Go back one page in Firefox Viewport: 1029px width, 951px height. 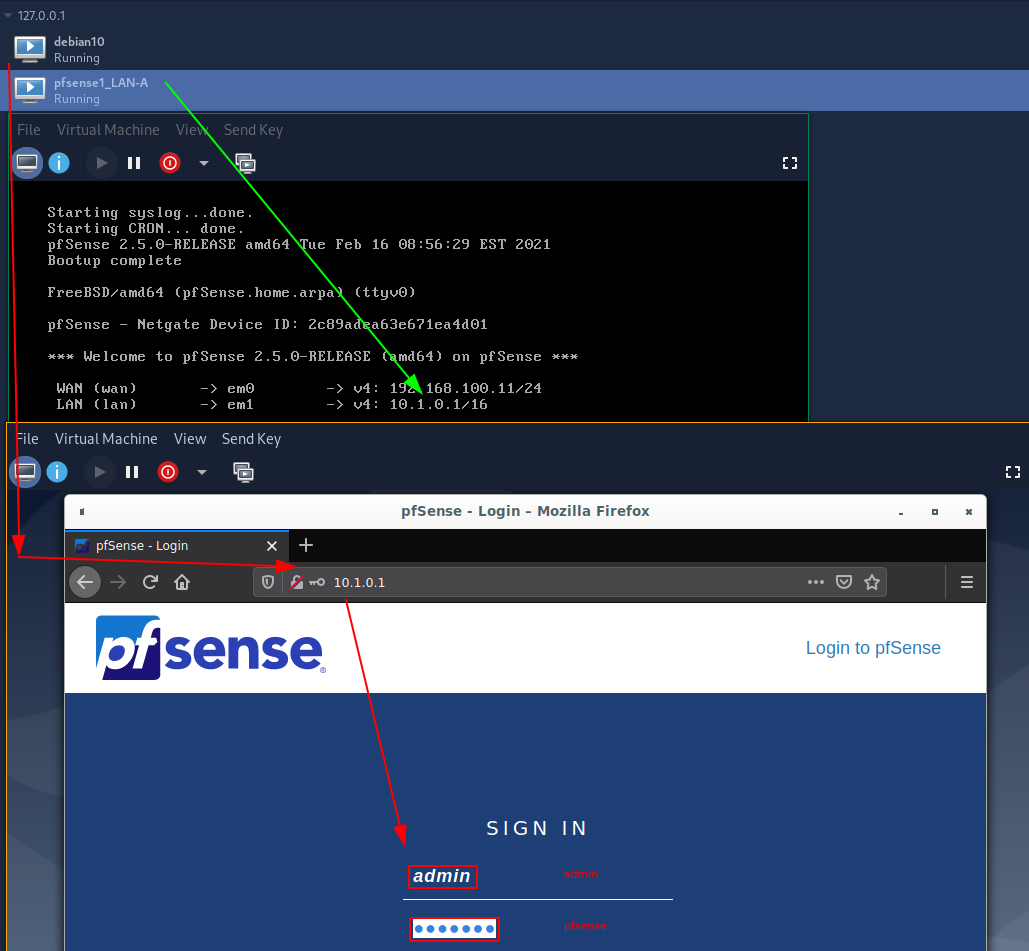tap(85, 582)
